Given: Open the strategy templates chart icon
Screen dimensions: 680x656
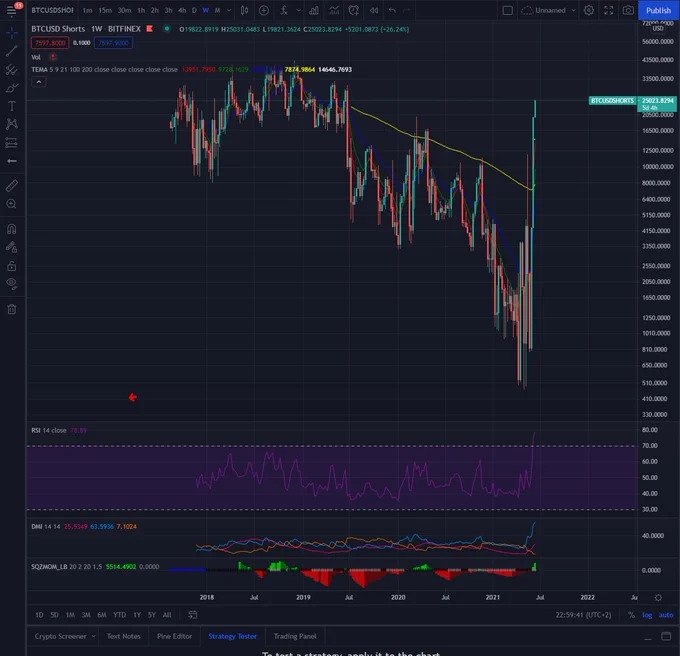Looking at the screenshot, I should tap(333, 10).
